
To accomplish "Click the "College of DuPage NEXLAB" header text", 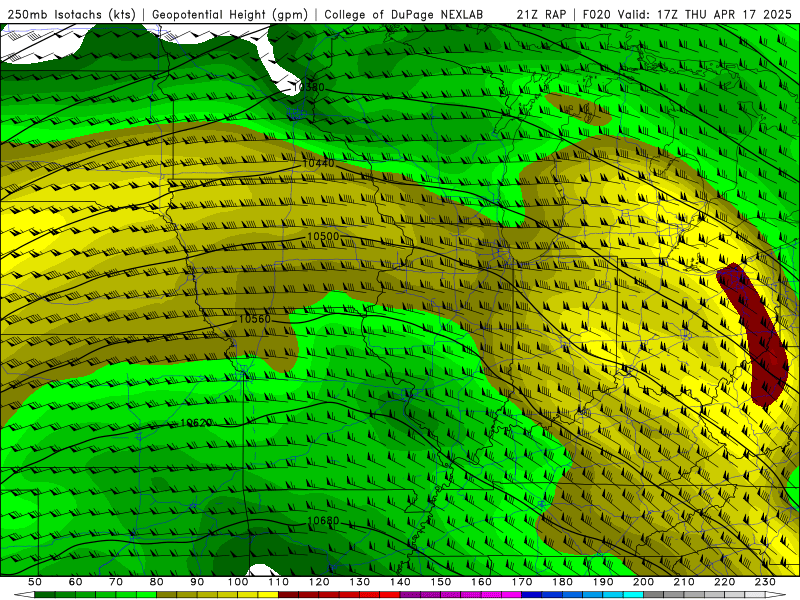I will click(x=403, y=14).
